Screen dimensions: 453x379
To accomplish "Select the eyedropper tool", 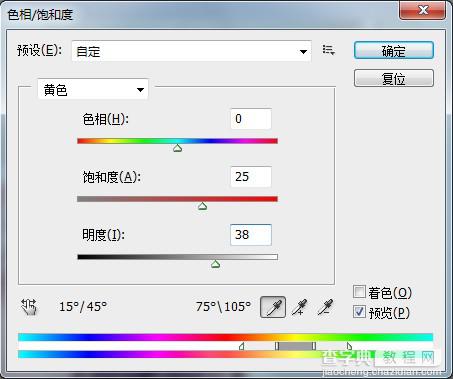I will coord(273,307).
